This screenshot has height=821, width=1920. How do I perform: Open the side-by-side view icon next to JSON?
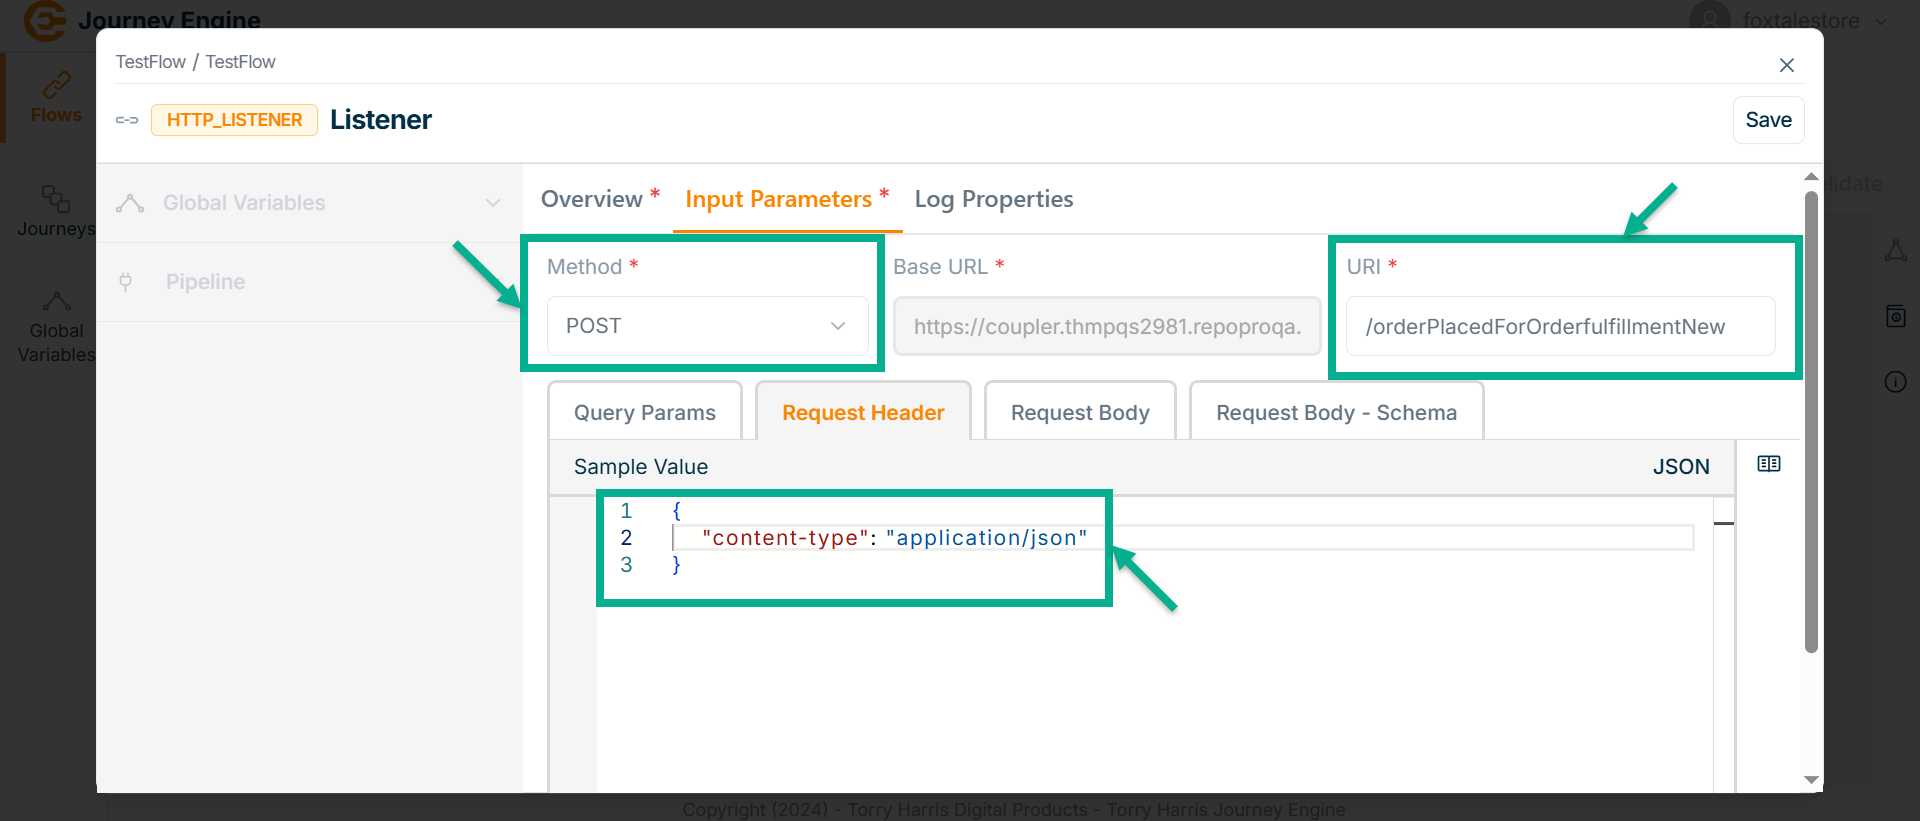tap(1768, 464)
